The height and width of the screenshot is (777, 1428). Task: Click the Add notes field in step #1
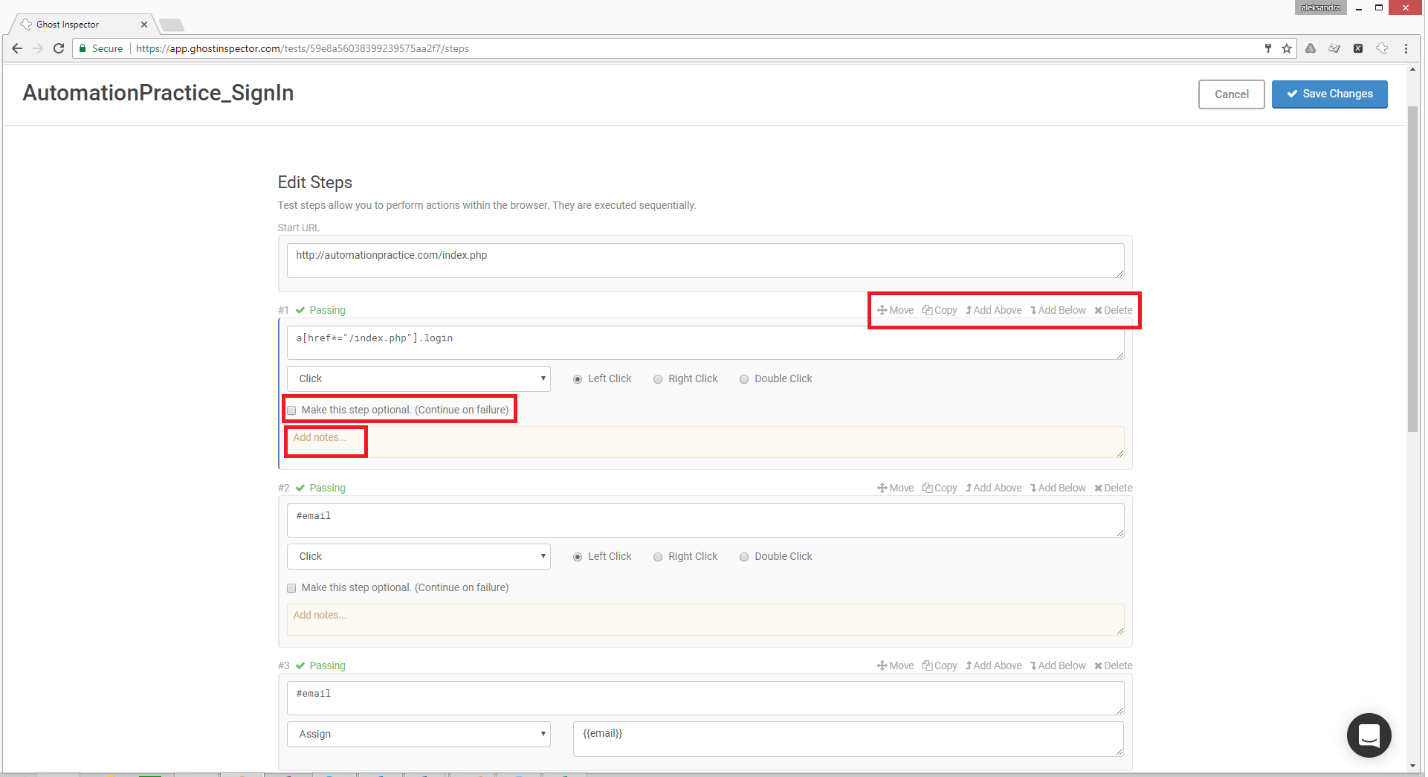click(x=705, y=442)
